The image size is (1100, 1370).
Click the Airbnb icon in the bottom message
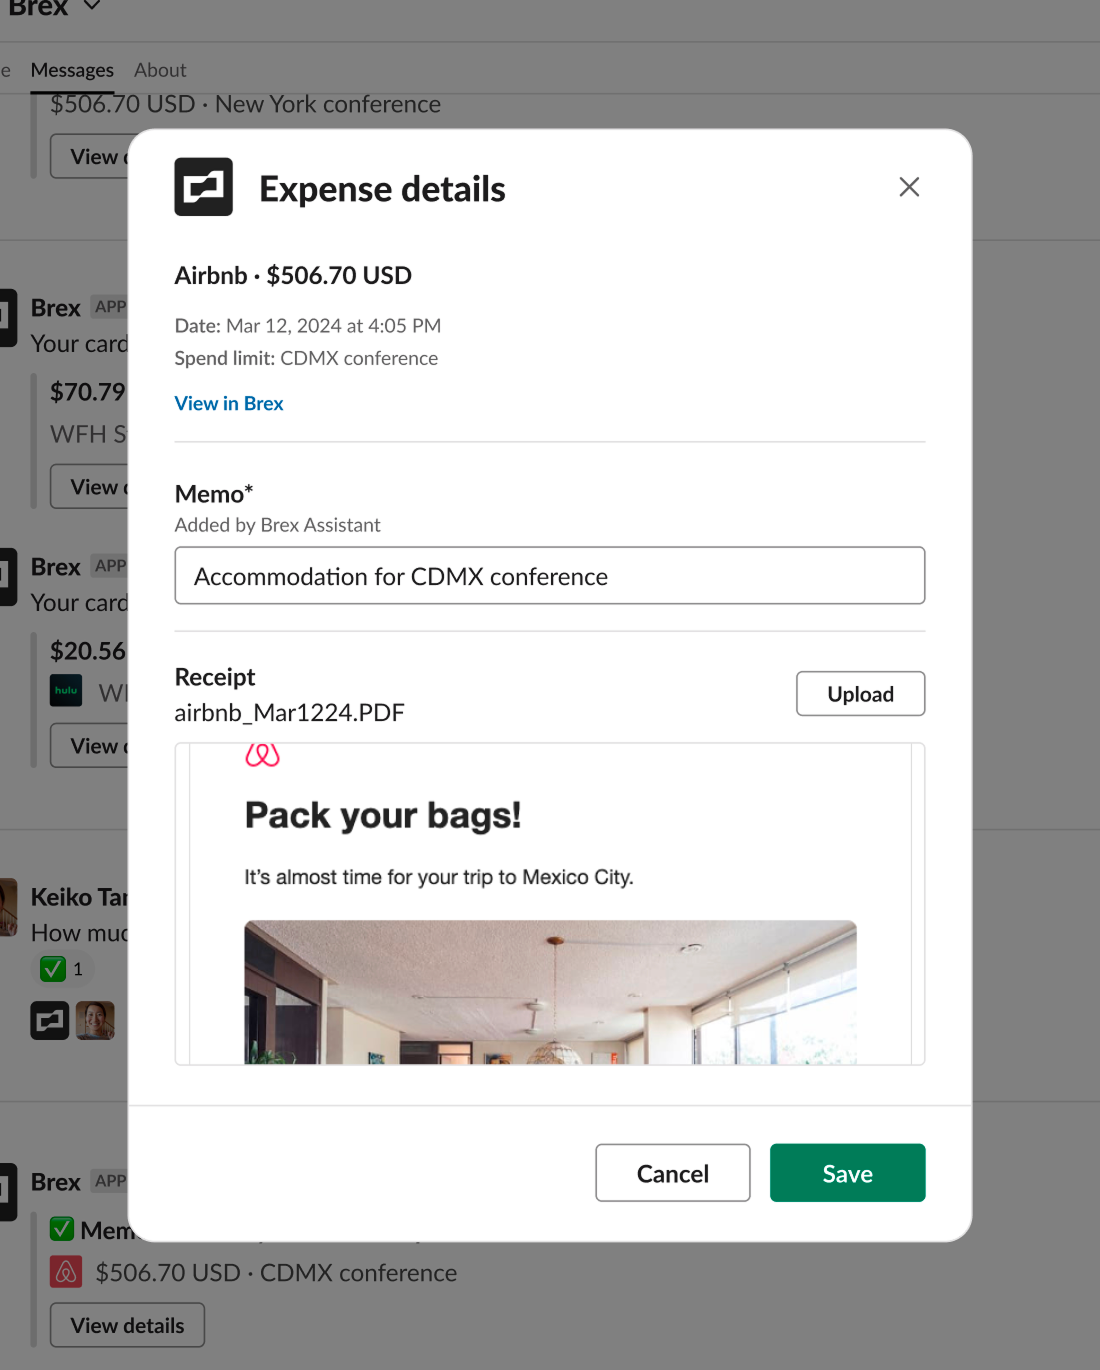pyautogui.click(x=66, y=1272)
